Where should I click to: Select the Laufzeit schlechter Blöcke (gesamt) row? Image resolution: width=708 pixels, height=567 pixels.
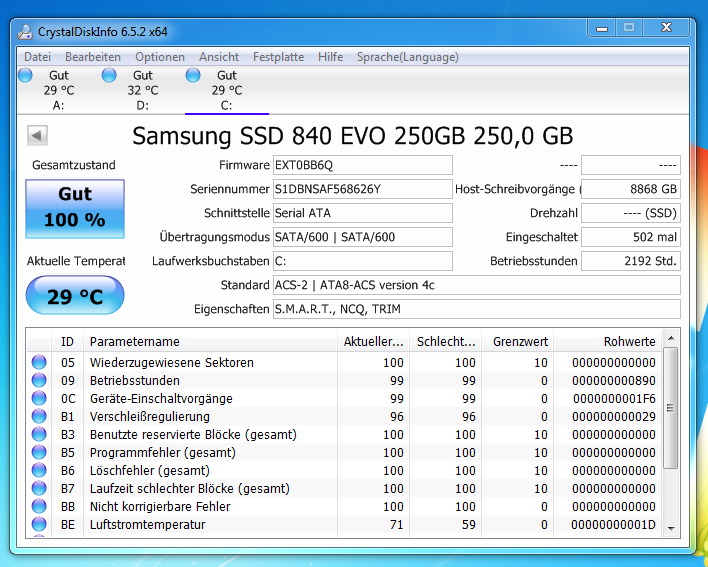click(x=344, y=489)
